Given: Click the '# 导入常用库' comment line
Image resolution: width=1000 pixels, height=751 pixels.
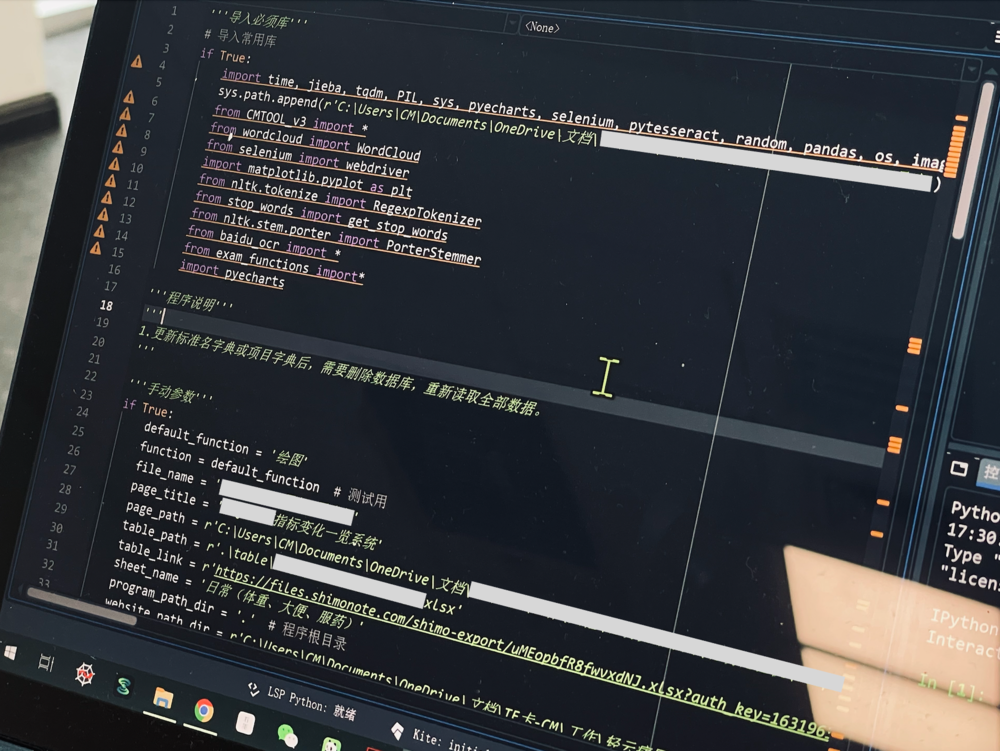Looking at the screenshot, I should [240, 36].
